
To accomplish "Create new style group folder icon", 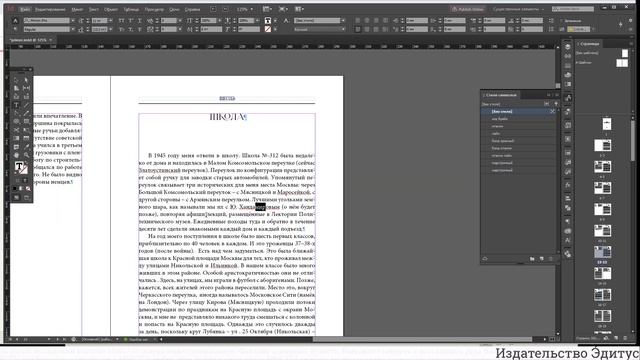I will [532, 259].
